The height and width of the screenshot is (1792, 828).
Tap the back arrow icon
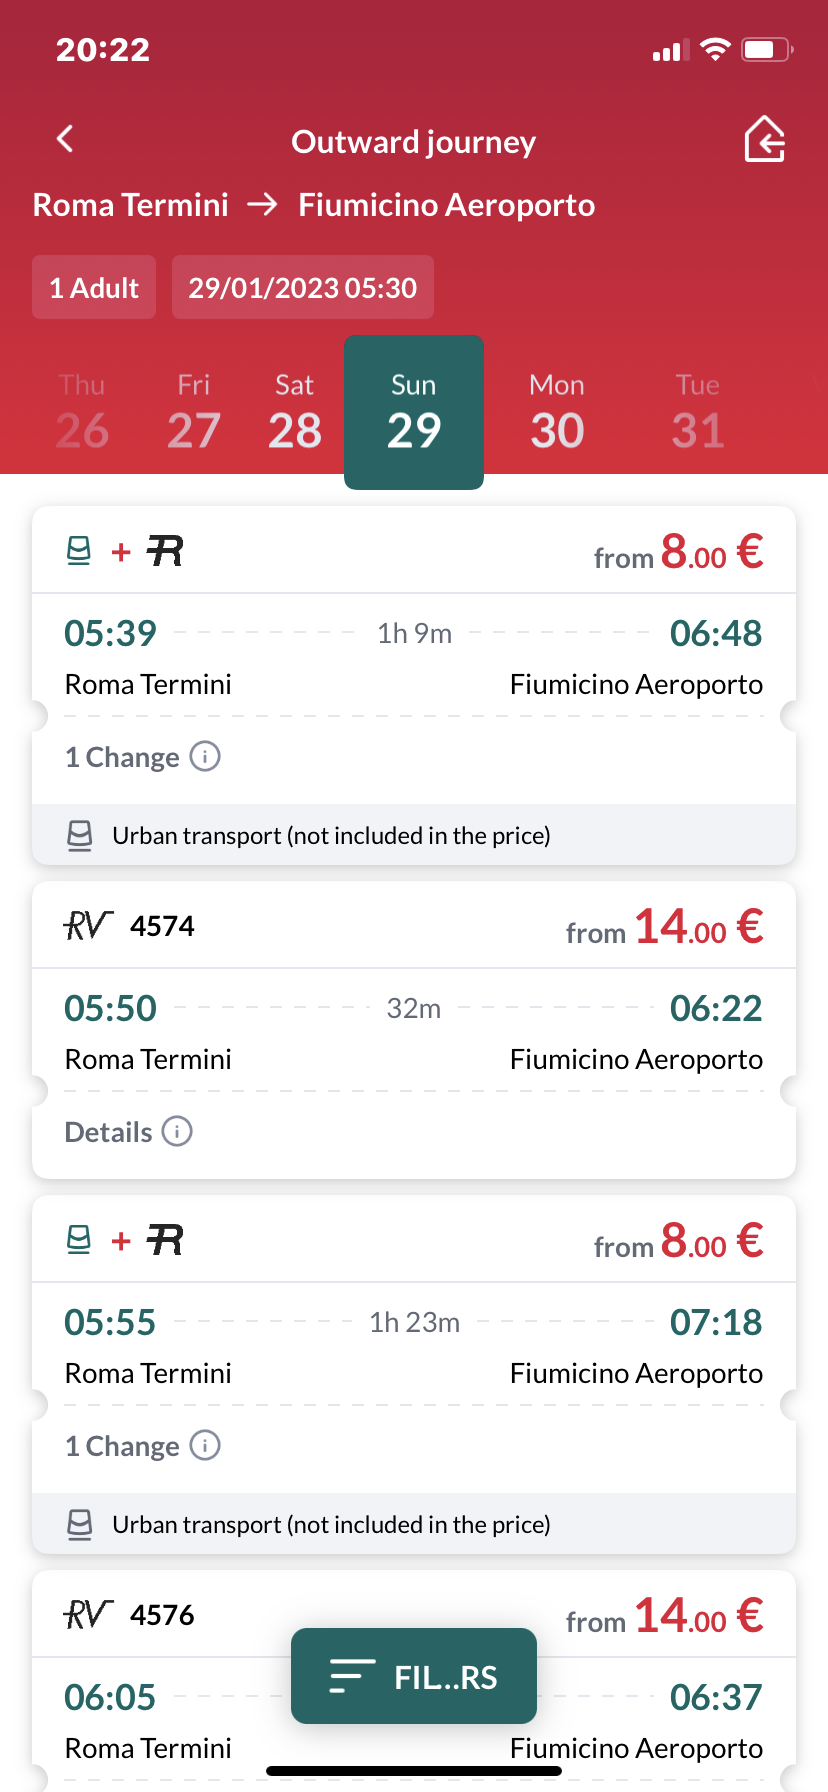tap(65, 139)
